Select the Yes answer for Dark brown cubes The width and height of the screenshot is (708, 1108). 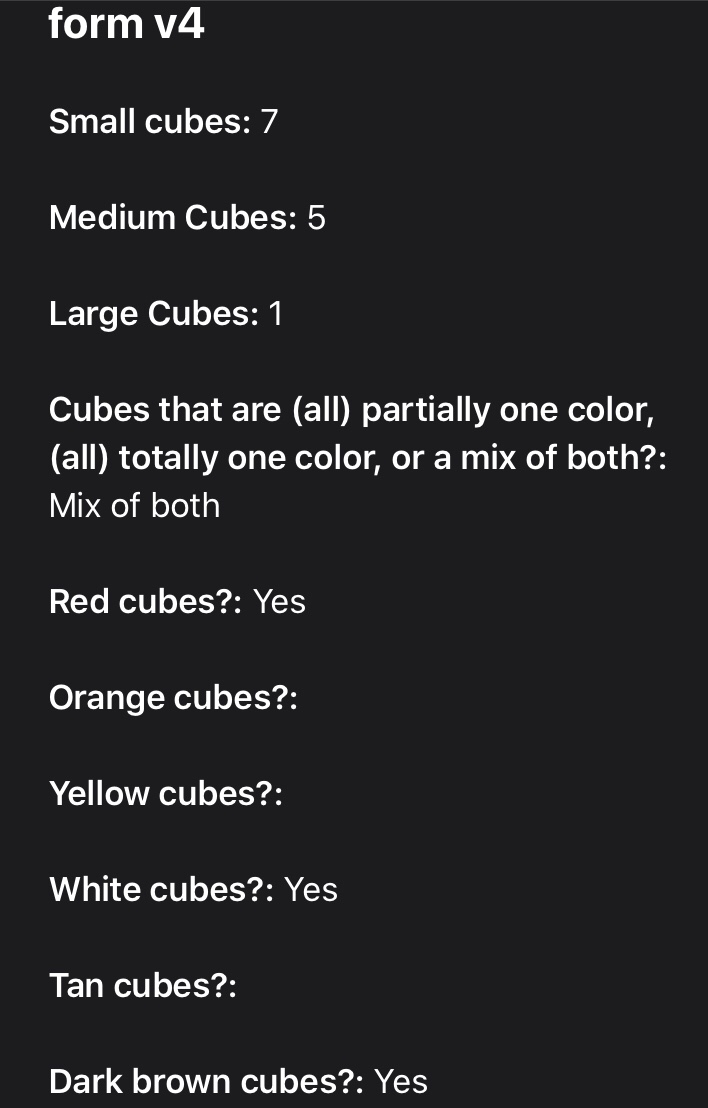point(401,1082)
